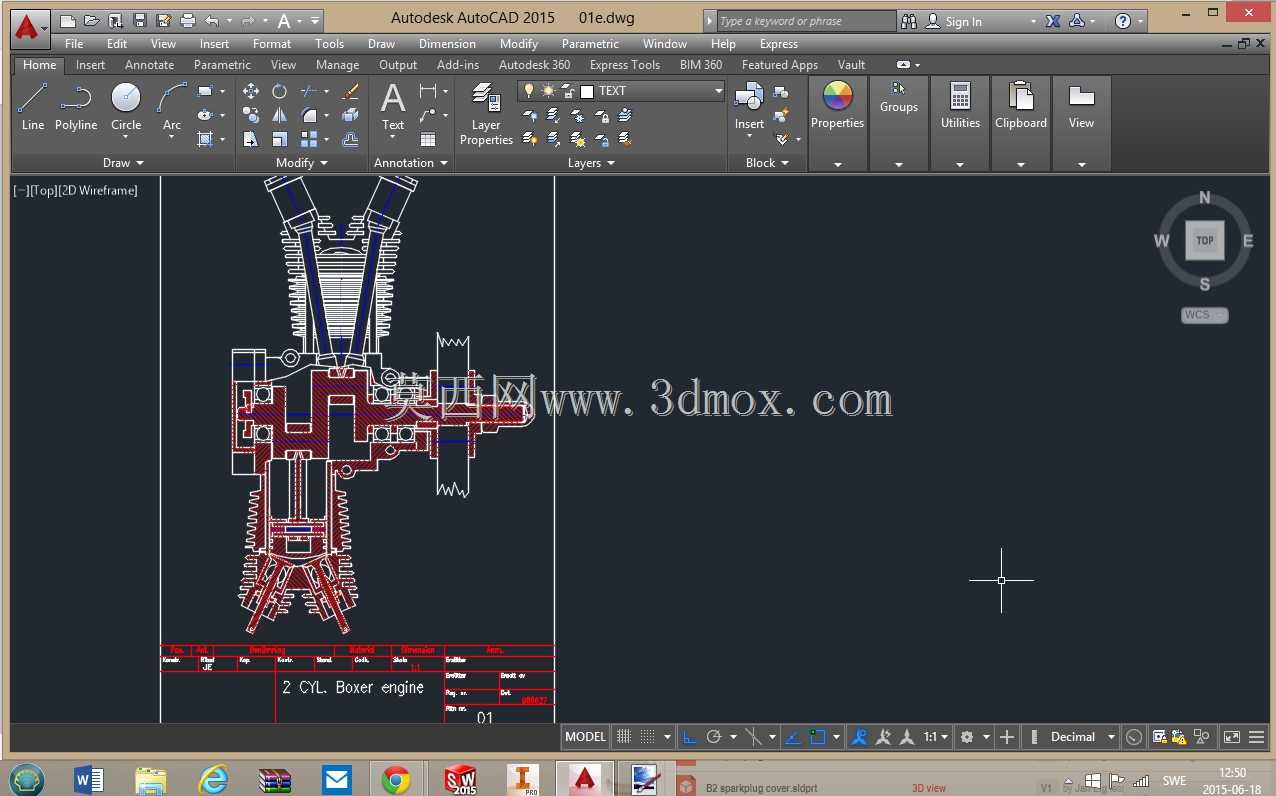Image resolution: width=1276 pixels, height=796 pixels.
Task: Select the Copy objects tool
Action: pos(250,115)
